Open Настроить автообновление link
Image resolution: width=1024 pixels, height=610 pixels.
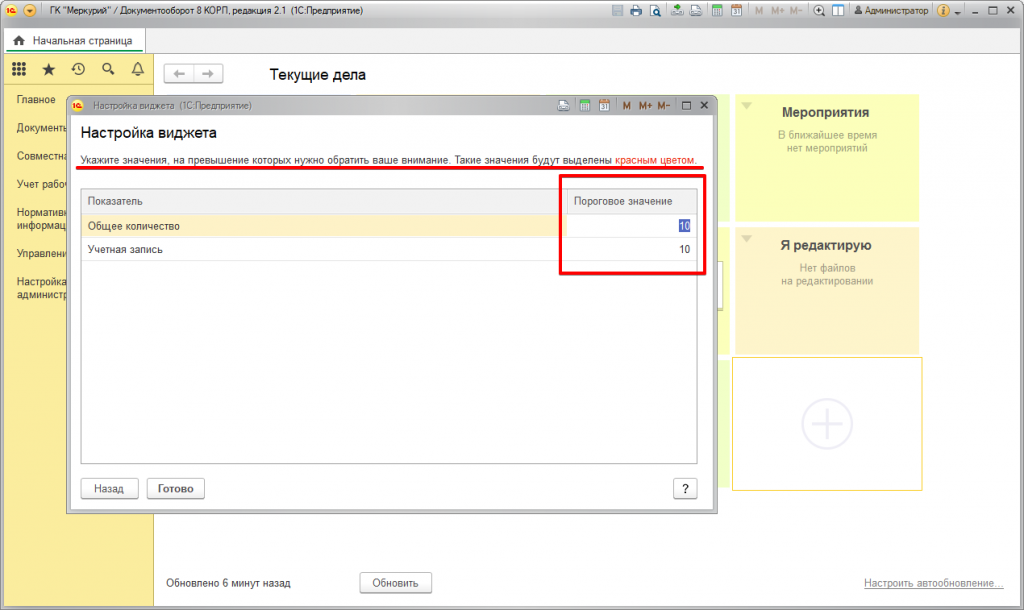933,583
